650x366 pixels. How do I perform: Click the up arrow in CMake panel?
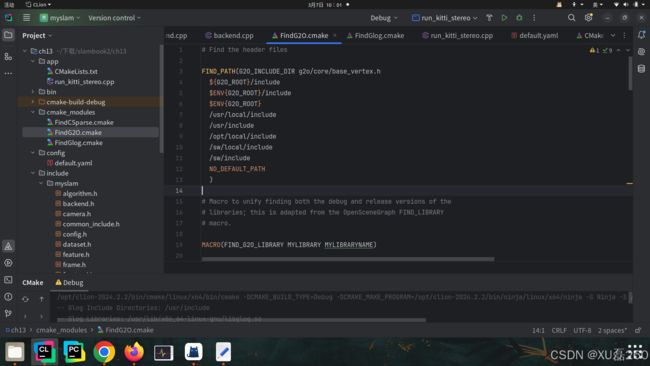[41, 299]
